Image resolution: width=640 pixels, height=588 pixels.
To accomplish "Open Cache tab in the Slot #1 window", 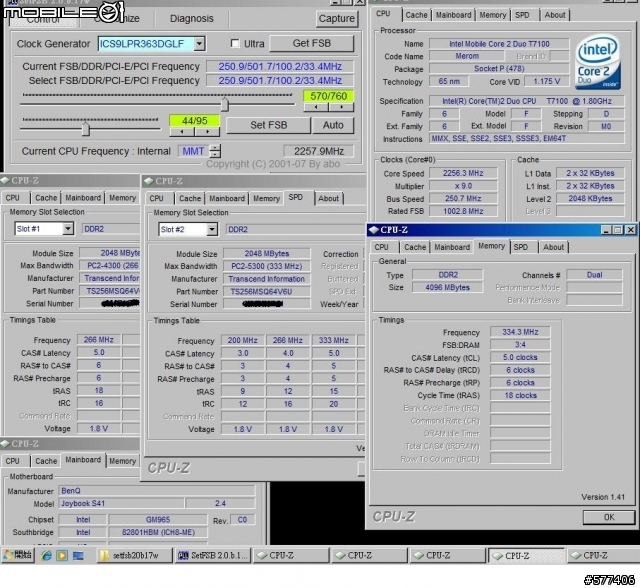I will pyautogui.click(x=46, y=198).
